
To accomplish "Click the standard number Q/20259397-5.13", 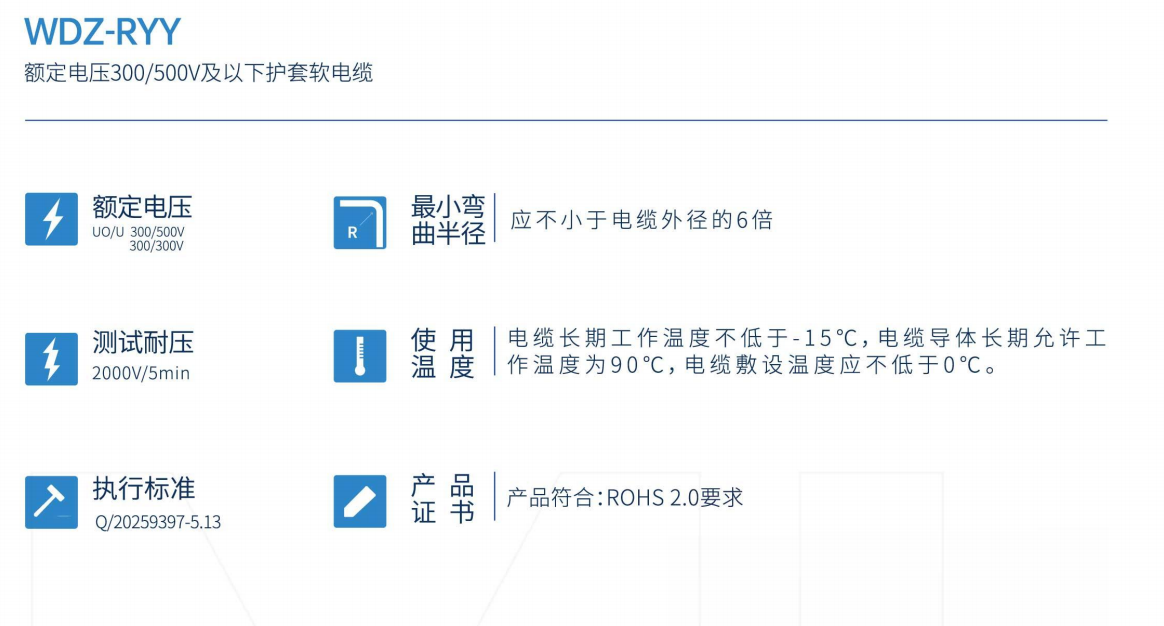I will (x=157, y=522).
